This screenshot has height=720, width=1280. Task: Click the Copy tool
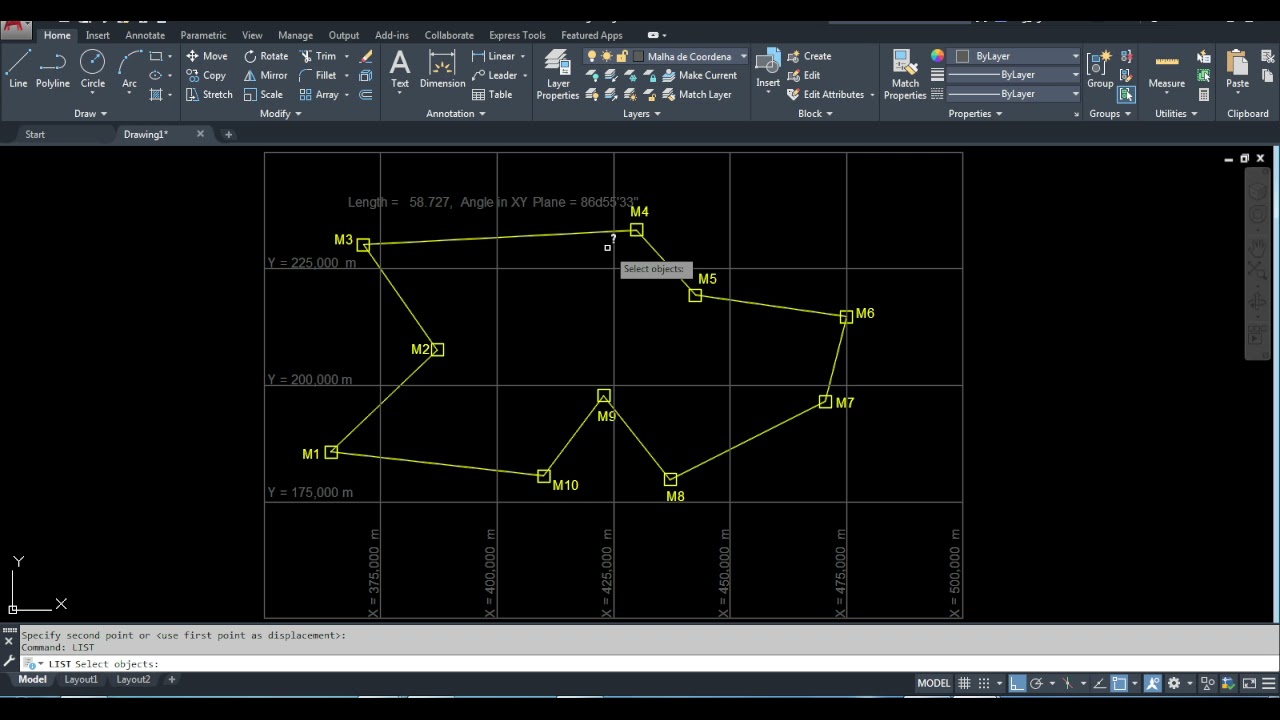click(206, 75)
